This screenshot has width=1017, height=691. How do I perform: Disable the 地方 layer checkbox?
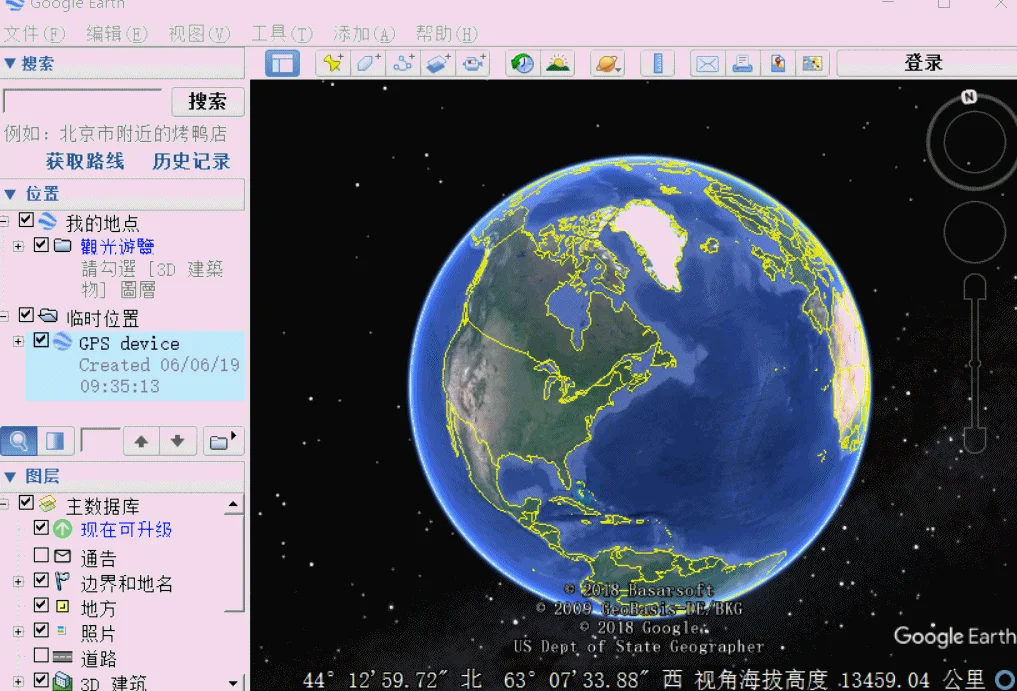41,605
